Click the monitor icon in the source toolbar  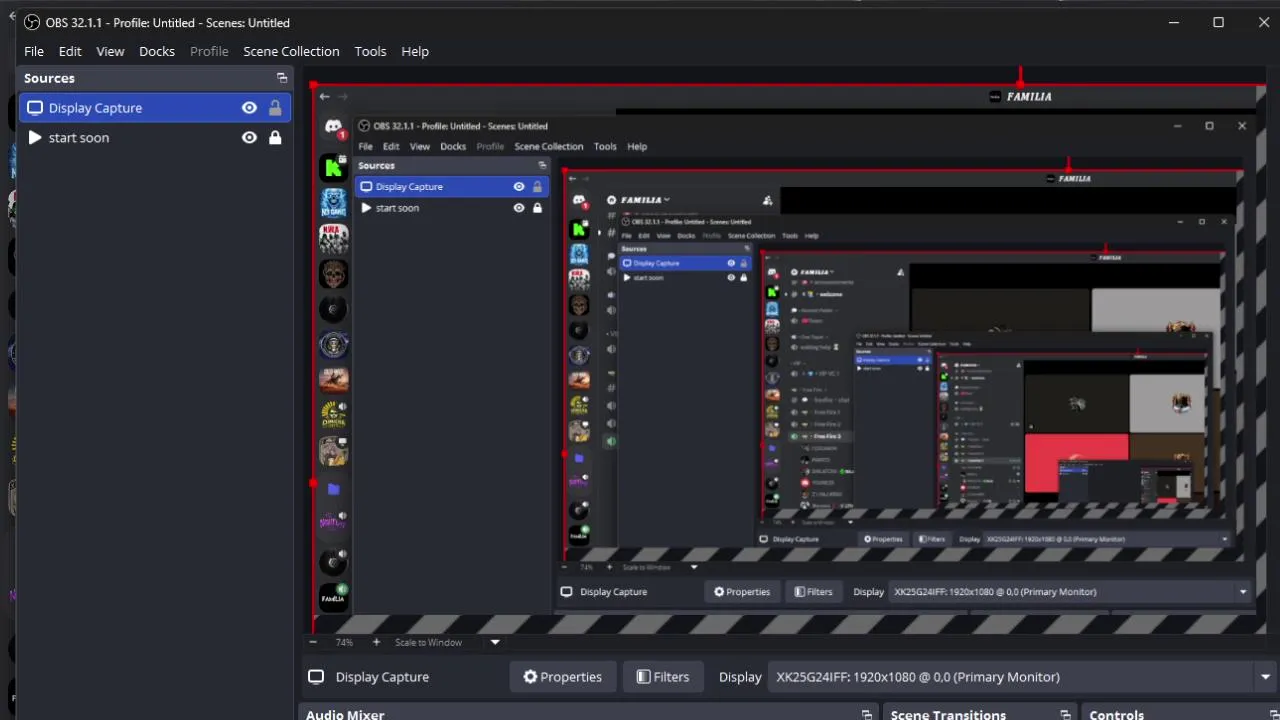coord(316,677)
